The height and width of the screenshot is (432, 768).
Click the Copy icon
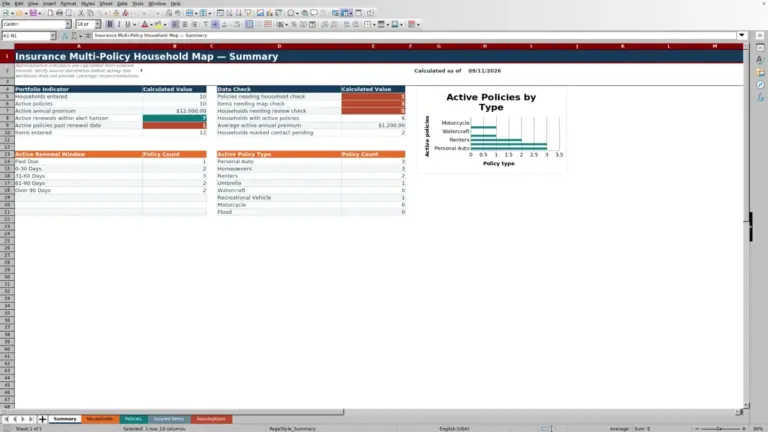[91, 13]
